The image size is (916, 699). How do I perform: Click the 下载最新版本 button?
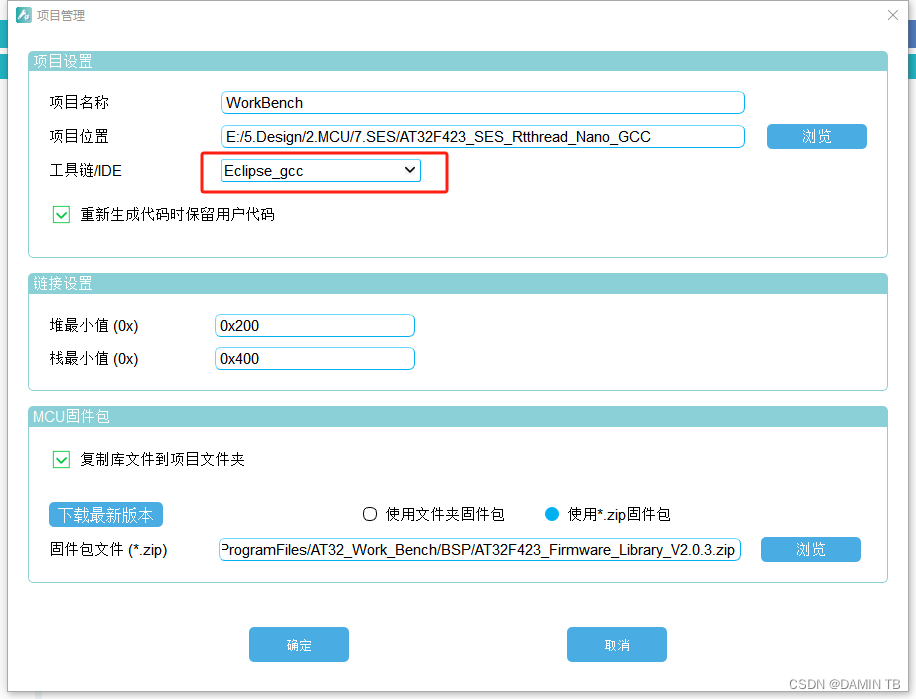[106, 514]
